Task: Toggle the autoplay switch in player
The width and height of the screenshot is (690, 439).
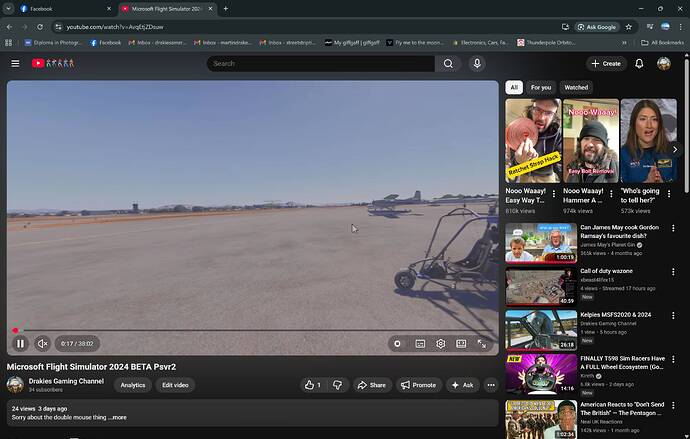Action: tap(398, 344)
